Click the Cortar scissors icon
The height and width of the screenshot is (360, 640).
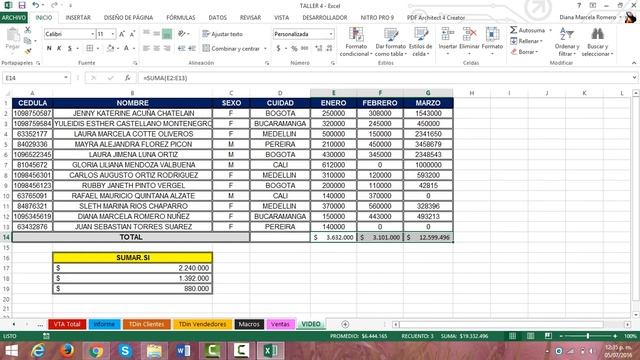[x=28, y=30]
